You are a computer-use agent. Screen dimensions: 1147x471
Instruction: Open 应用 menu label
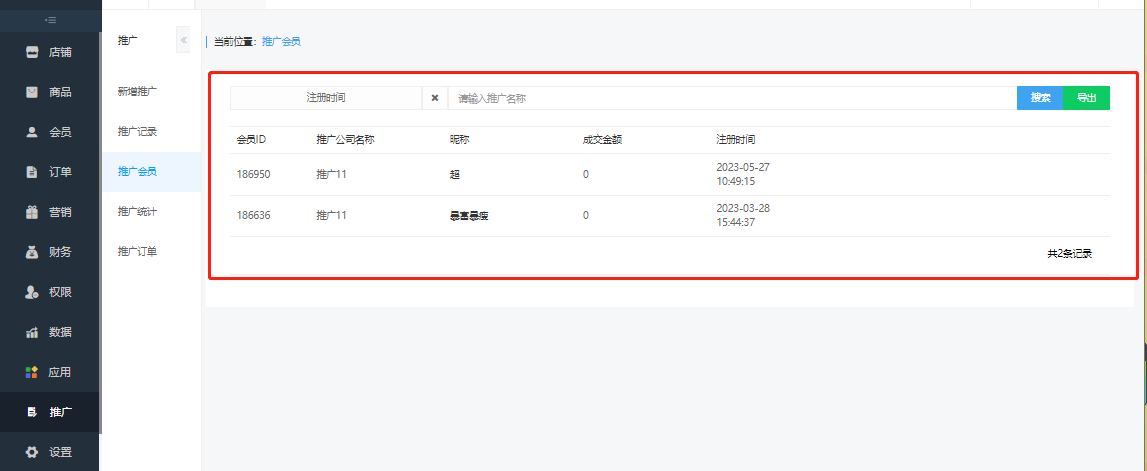[60, 372]
